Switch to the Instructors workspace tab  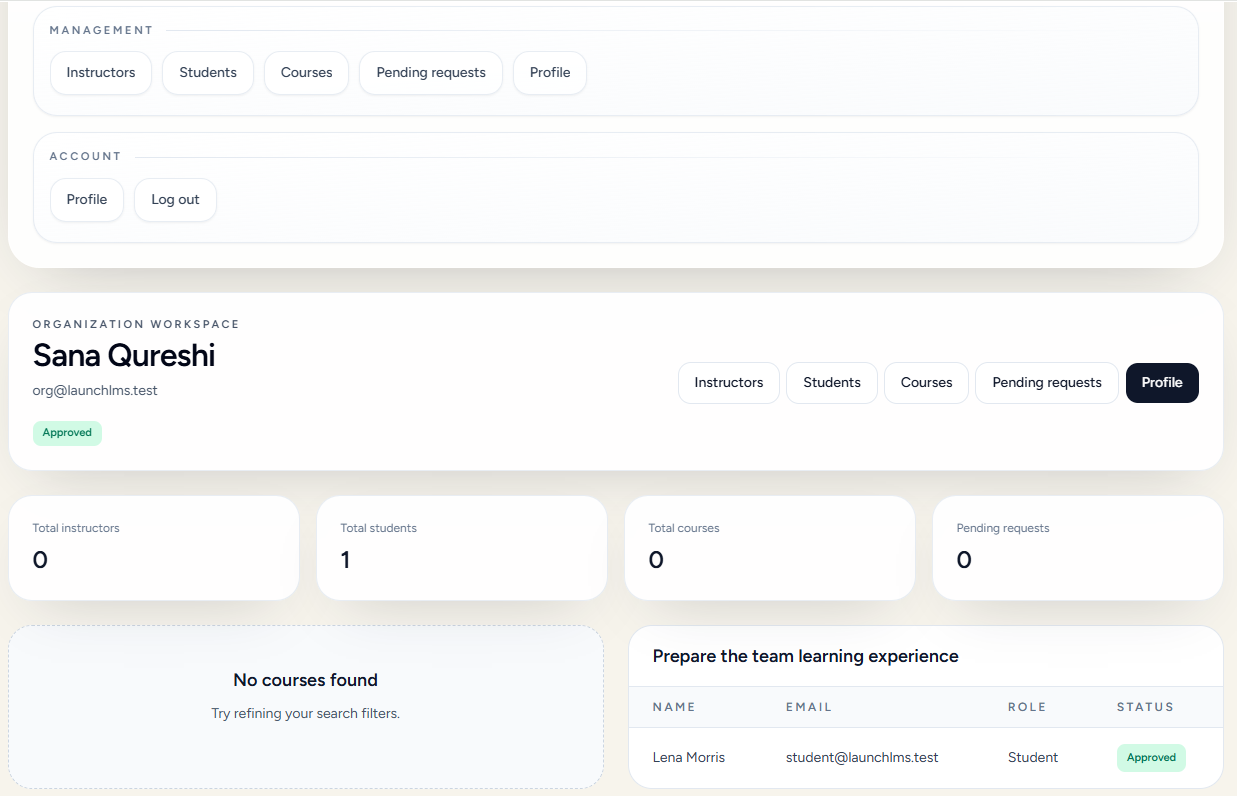click(728, 382)
